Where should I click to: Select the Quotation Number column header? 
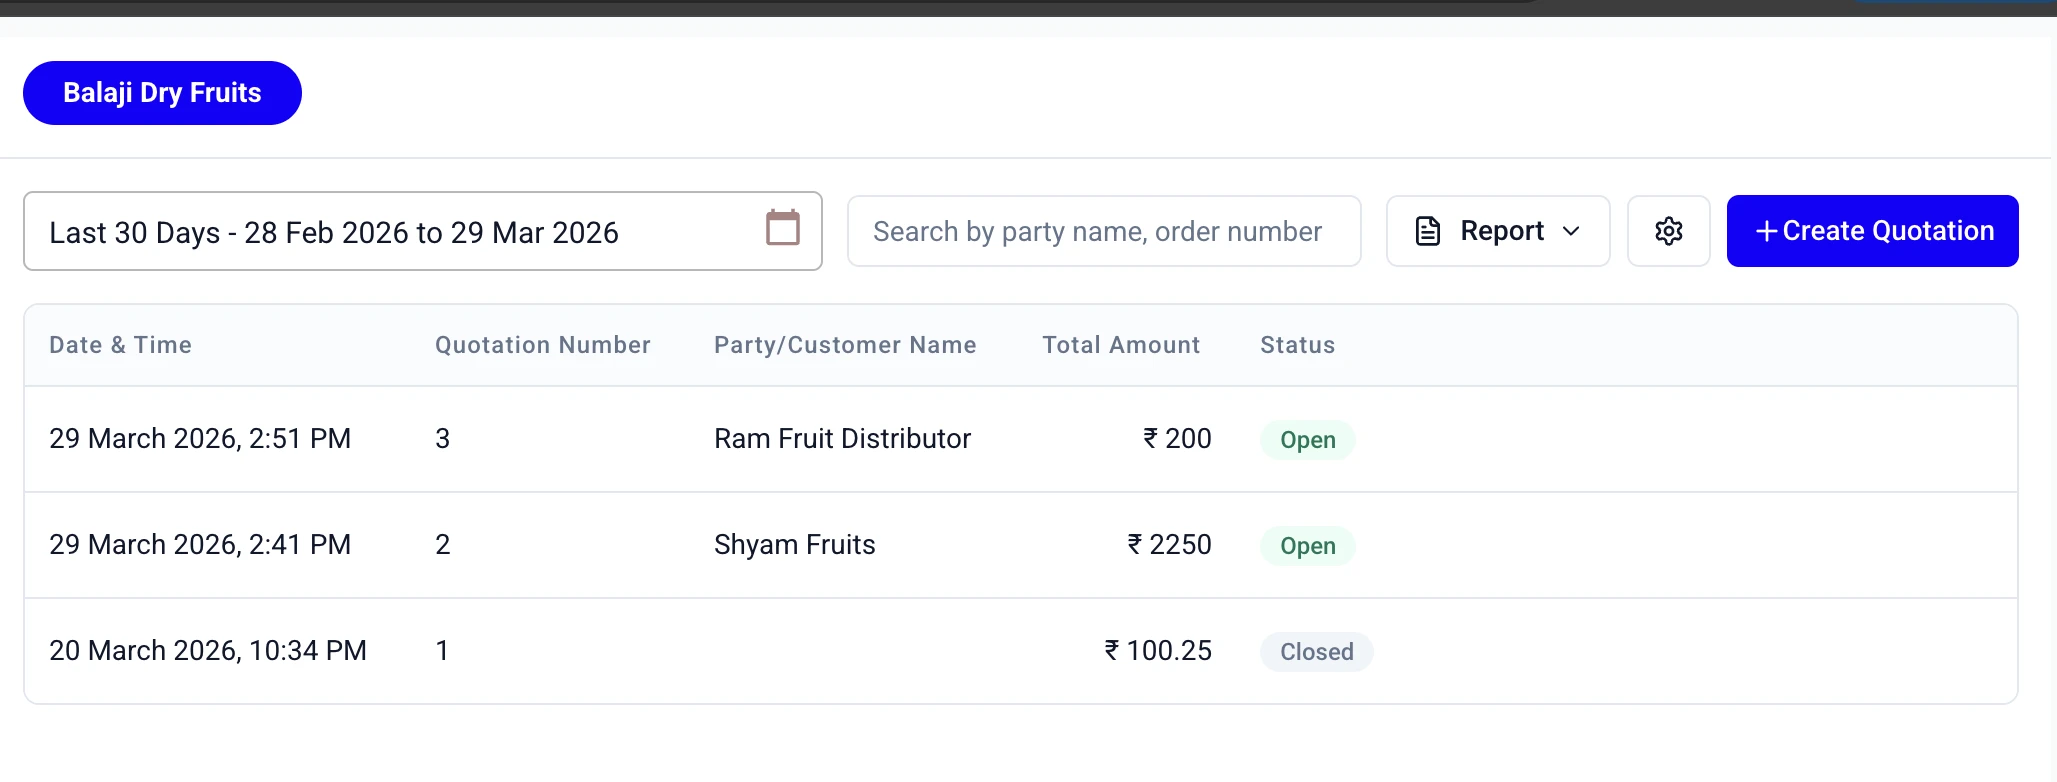(542, 344)
